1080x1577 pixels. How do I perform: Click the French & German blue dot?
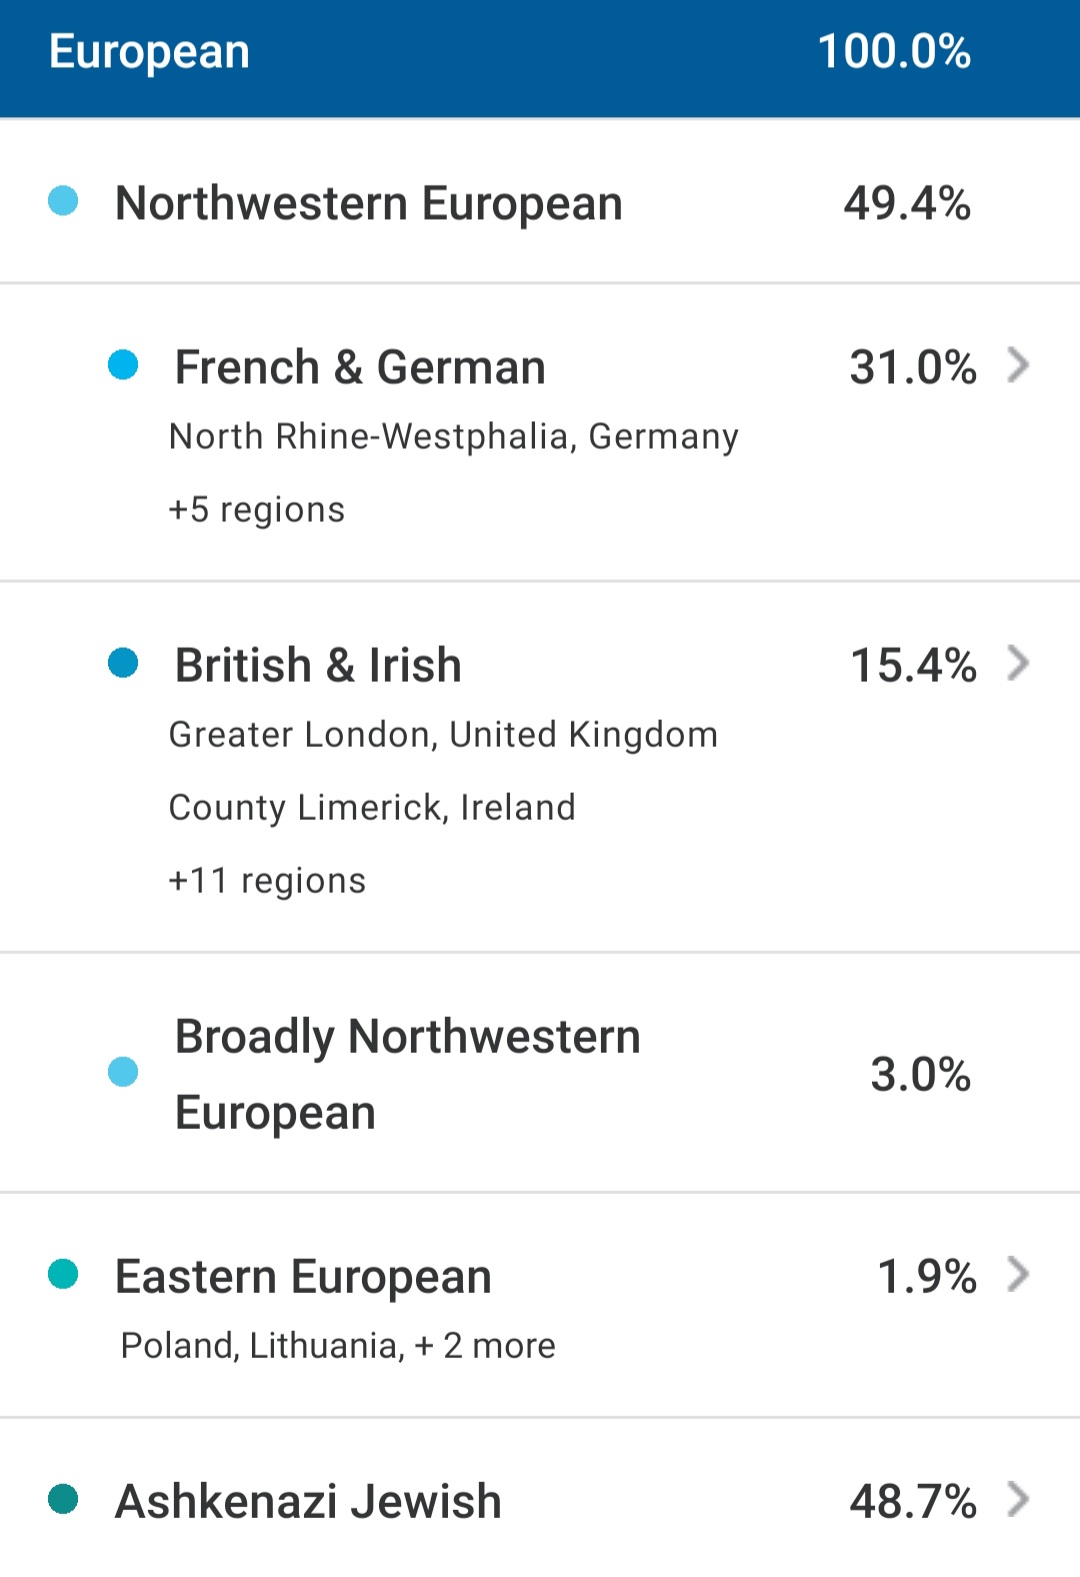click(x=123, y=365)
